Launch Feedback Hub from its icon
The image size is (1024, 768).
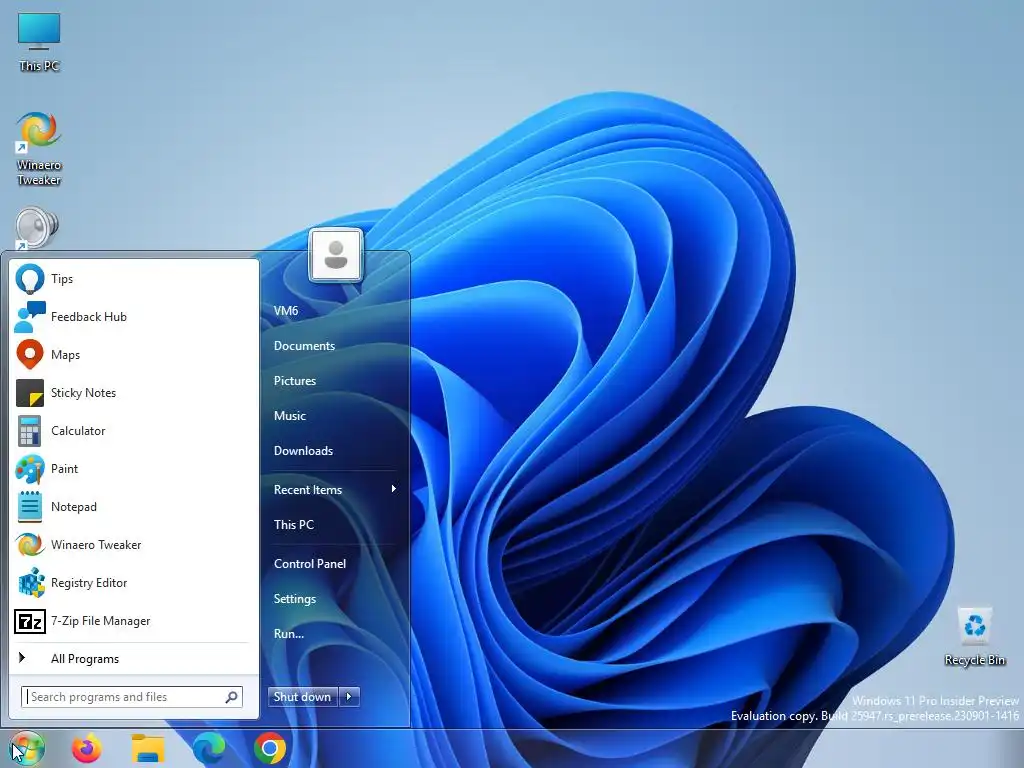pos(30,317)
